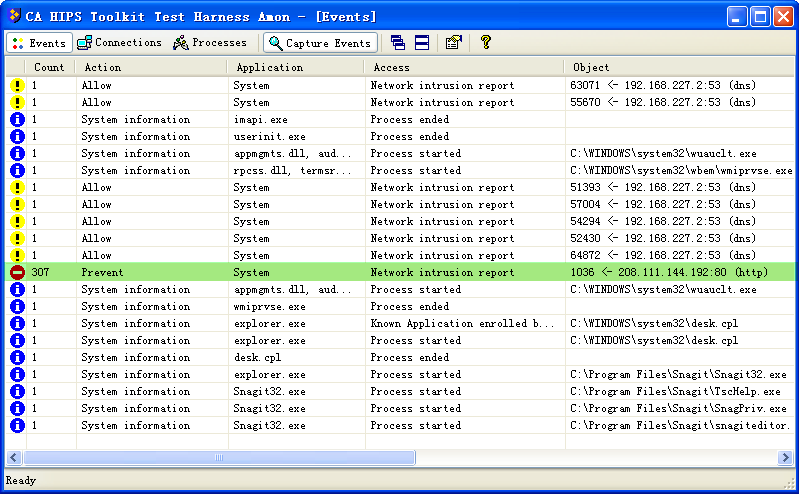Sort by the Application column header
The height and width of the screenshot is (494, 799).
coord(296,67)
